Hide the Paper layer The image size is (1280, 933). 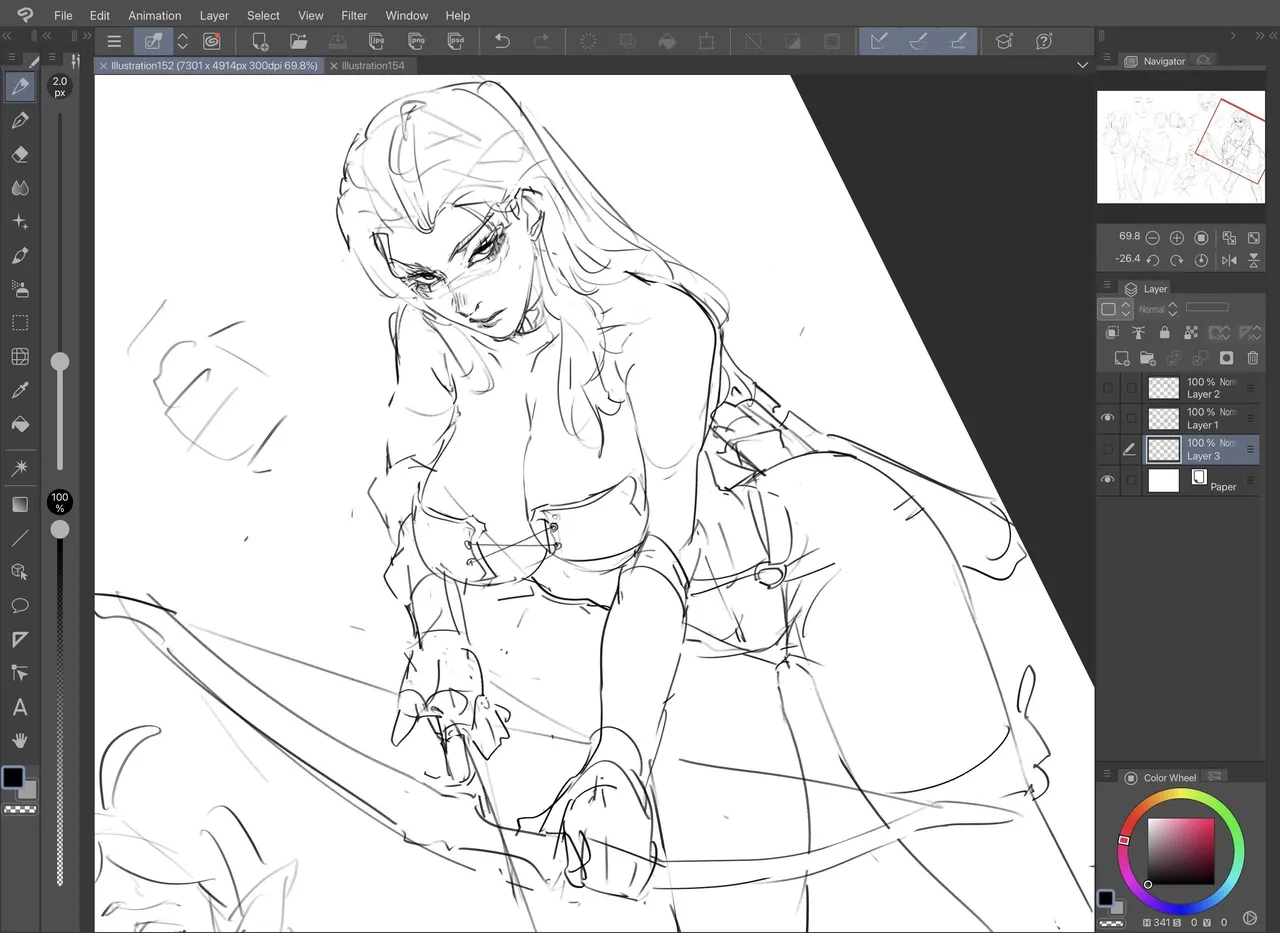(x=1107, y=480)
